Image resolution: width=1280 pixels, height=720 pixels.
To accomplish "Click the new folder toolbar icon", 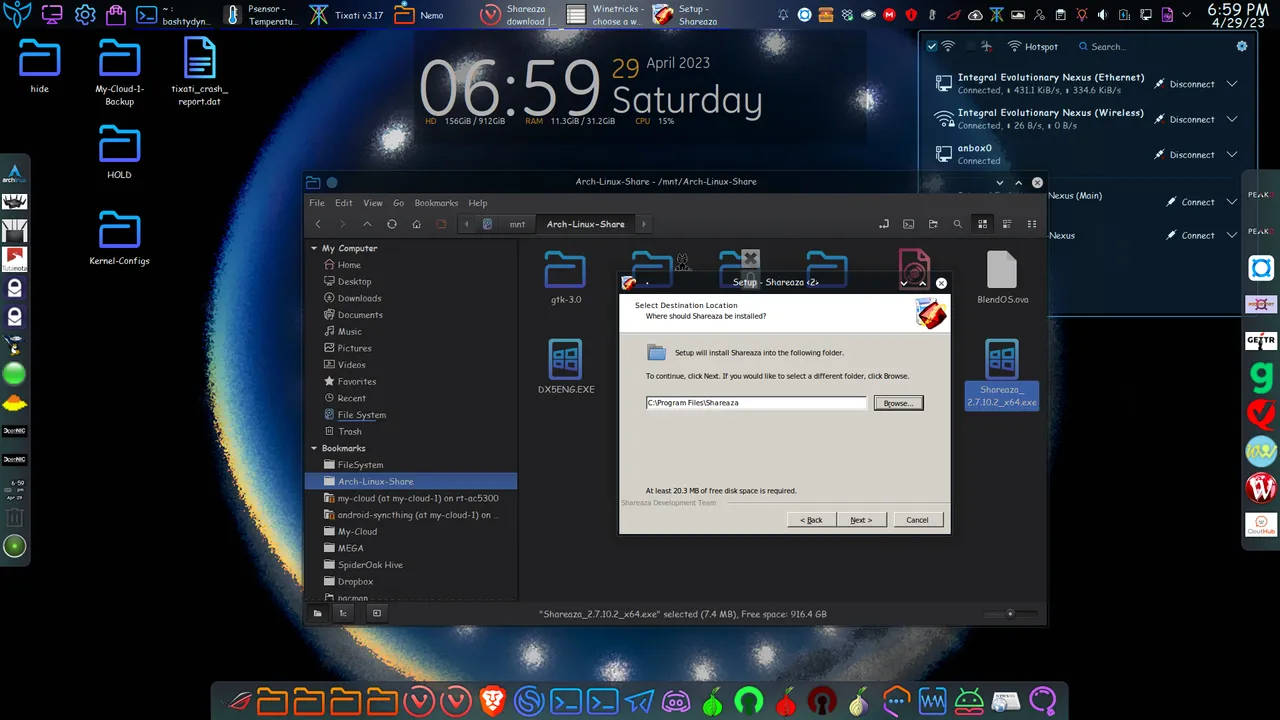I will [933, 224].
